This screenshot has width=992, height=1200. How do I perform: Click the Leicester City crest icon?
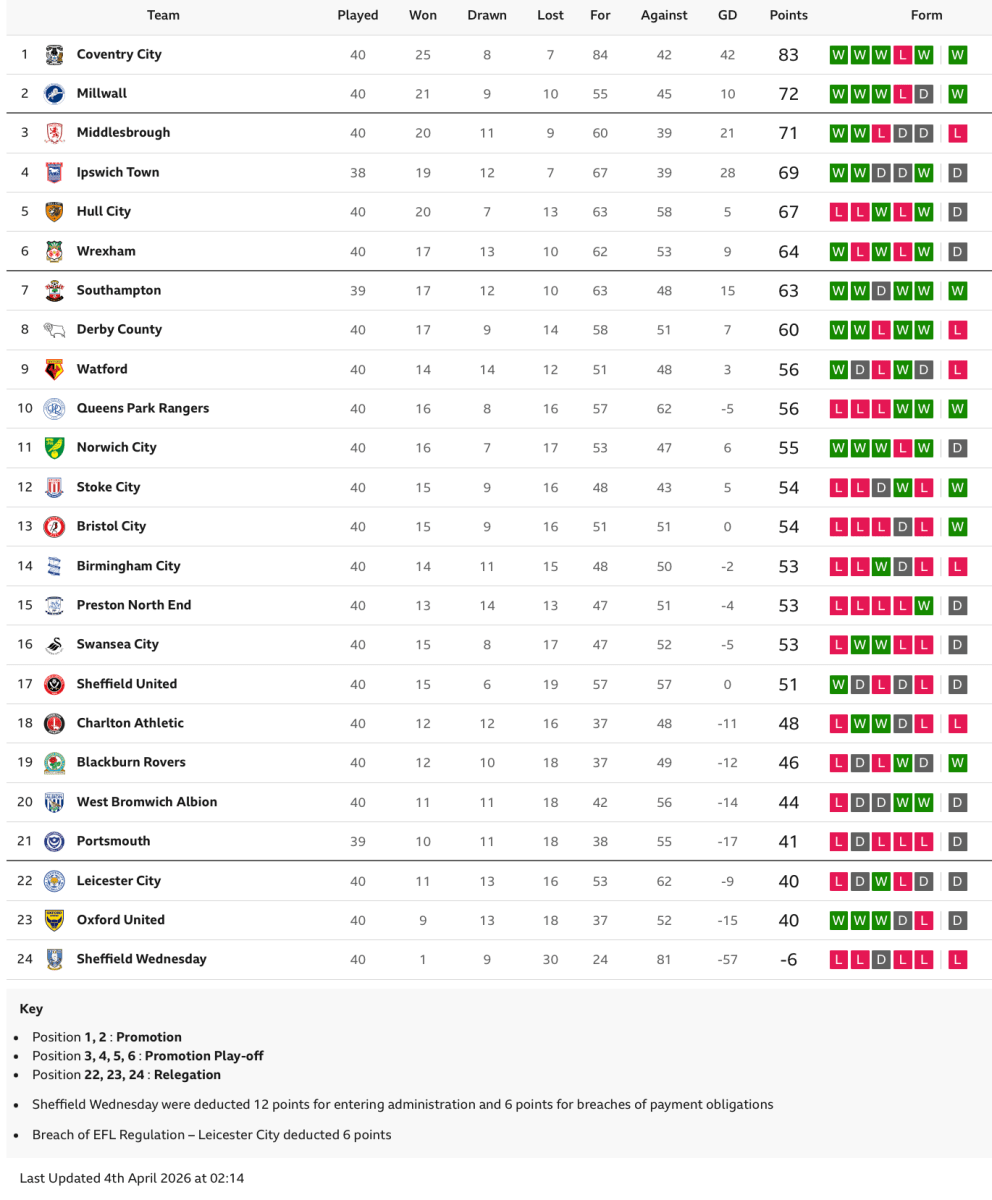(x=55, y=881)
